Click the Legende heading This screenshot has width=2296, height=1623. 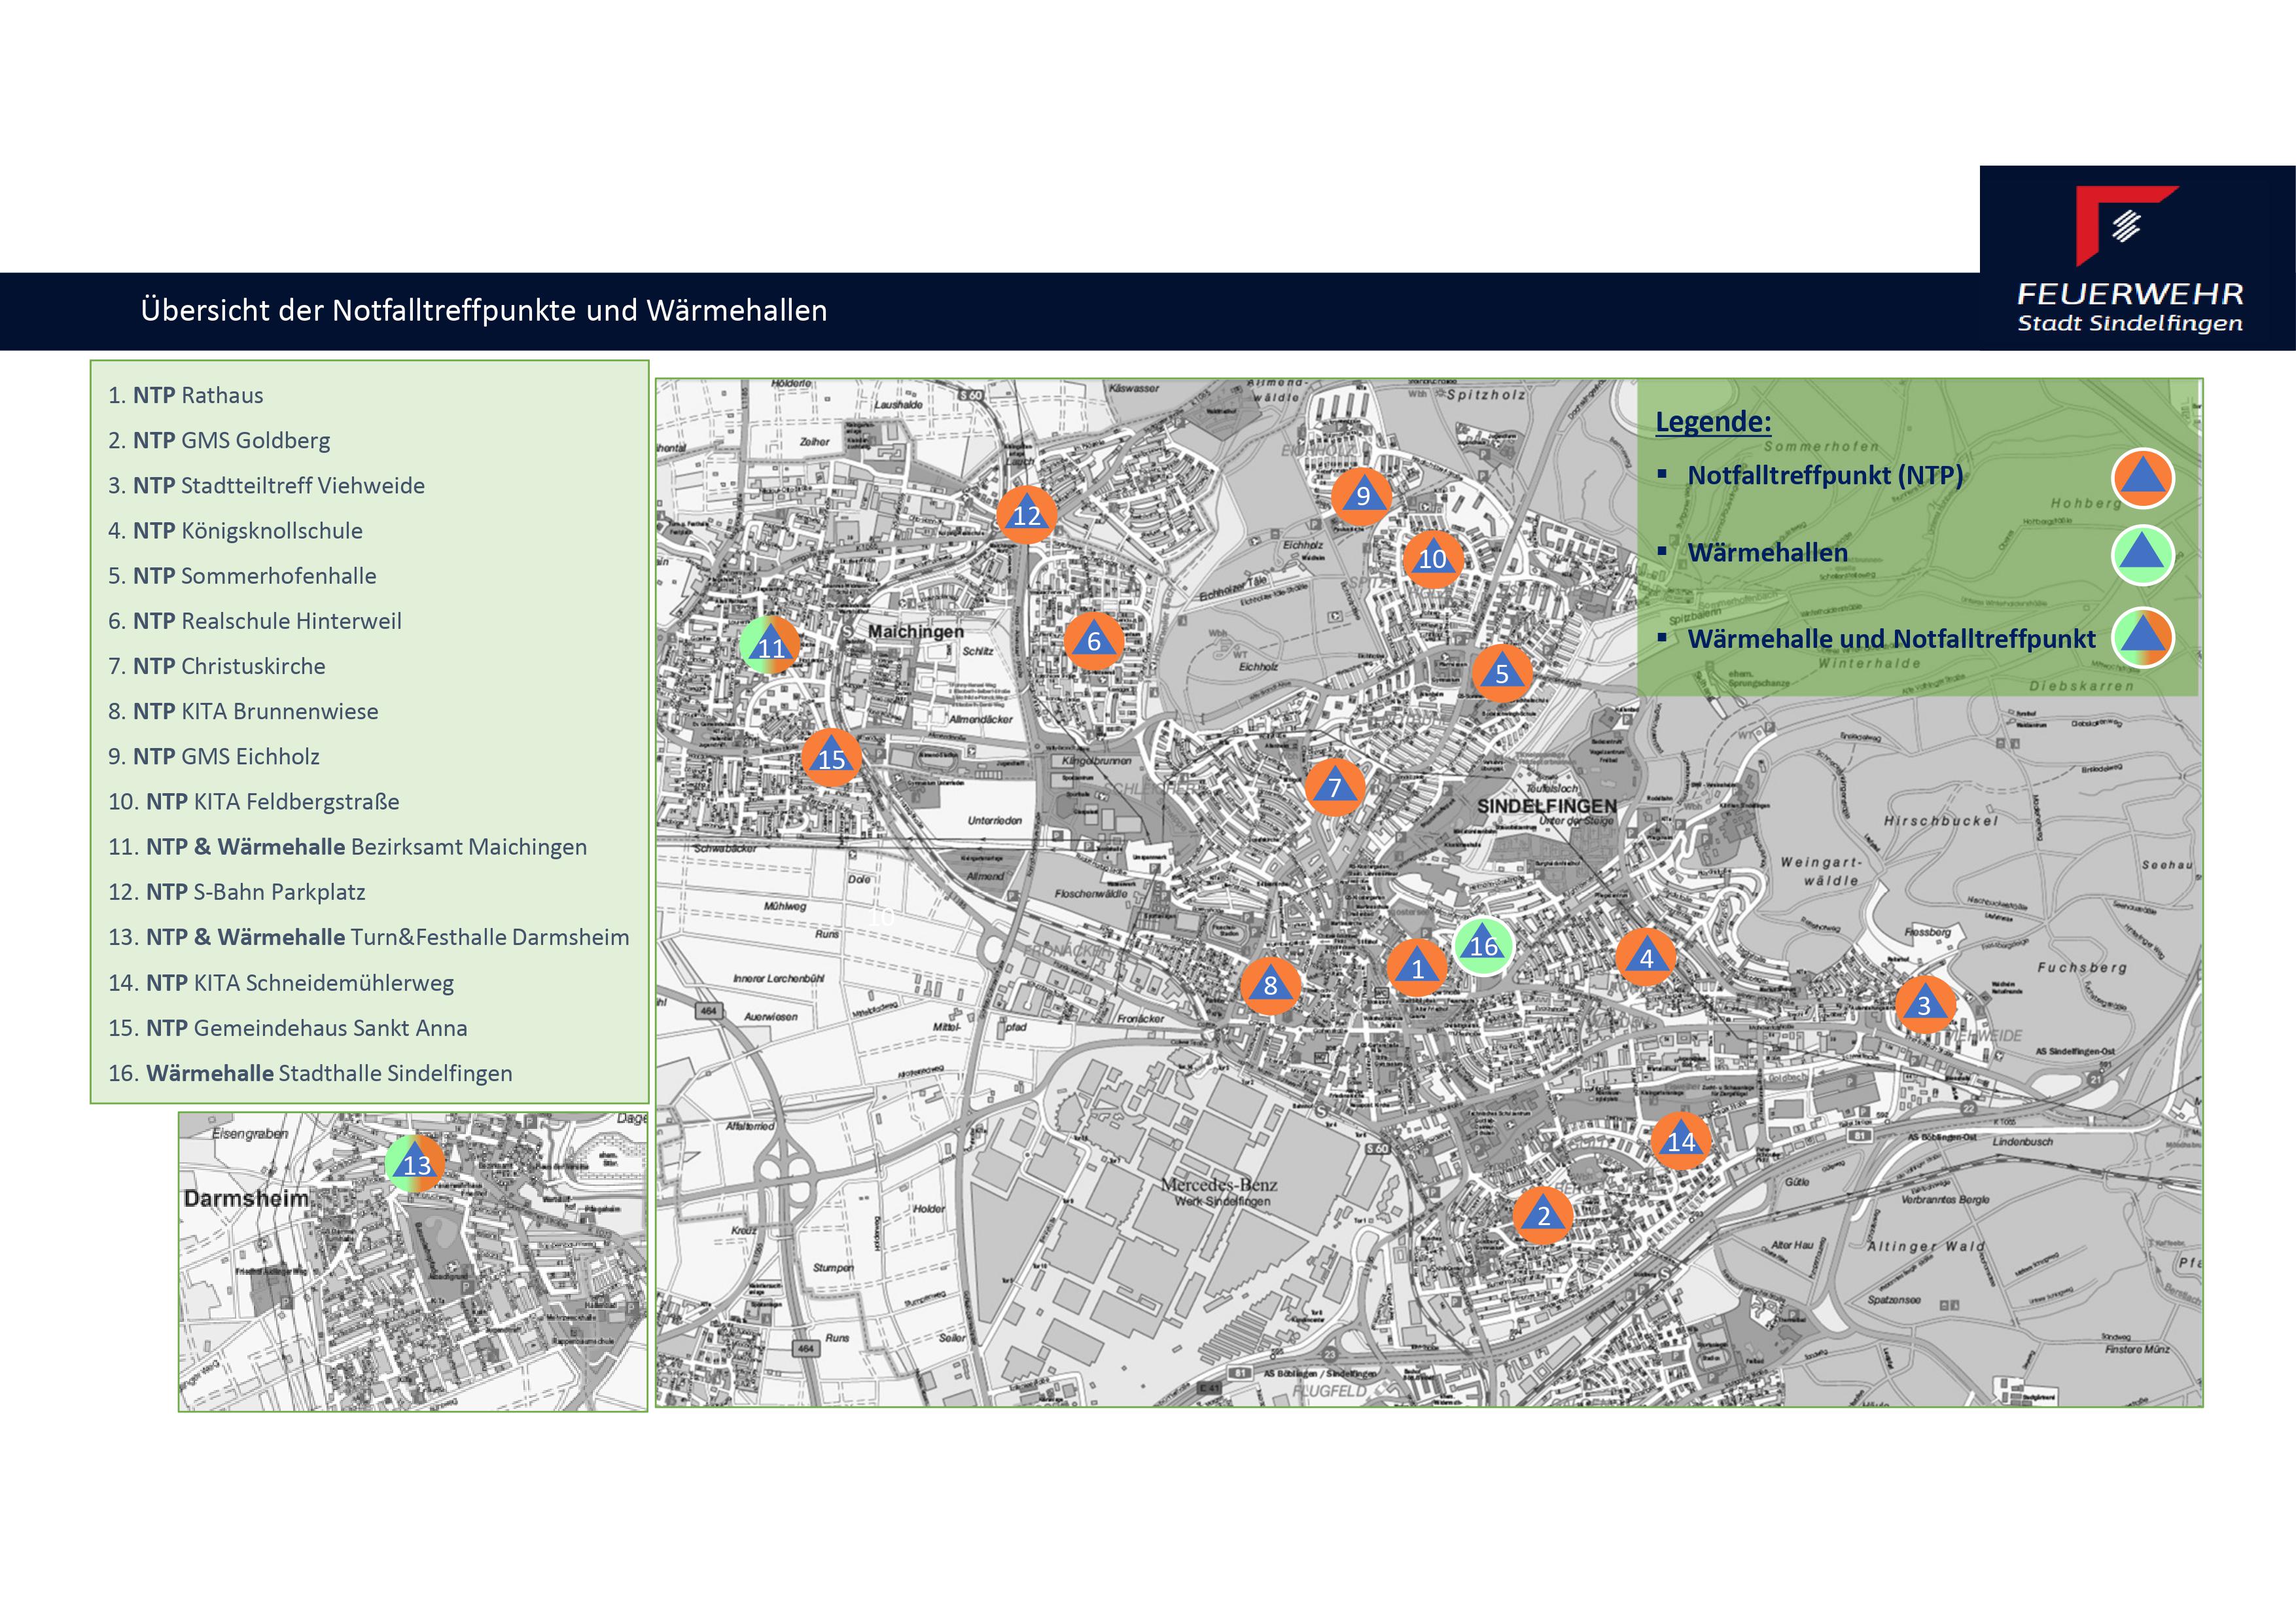click(x=1713, y=421)
